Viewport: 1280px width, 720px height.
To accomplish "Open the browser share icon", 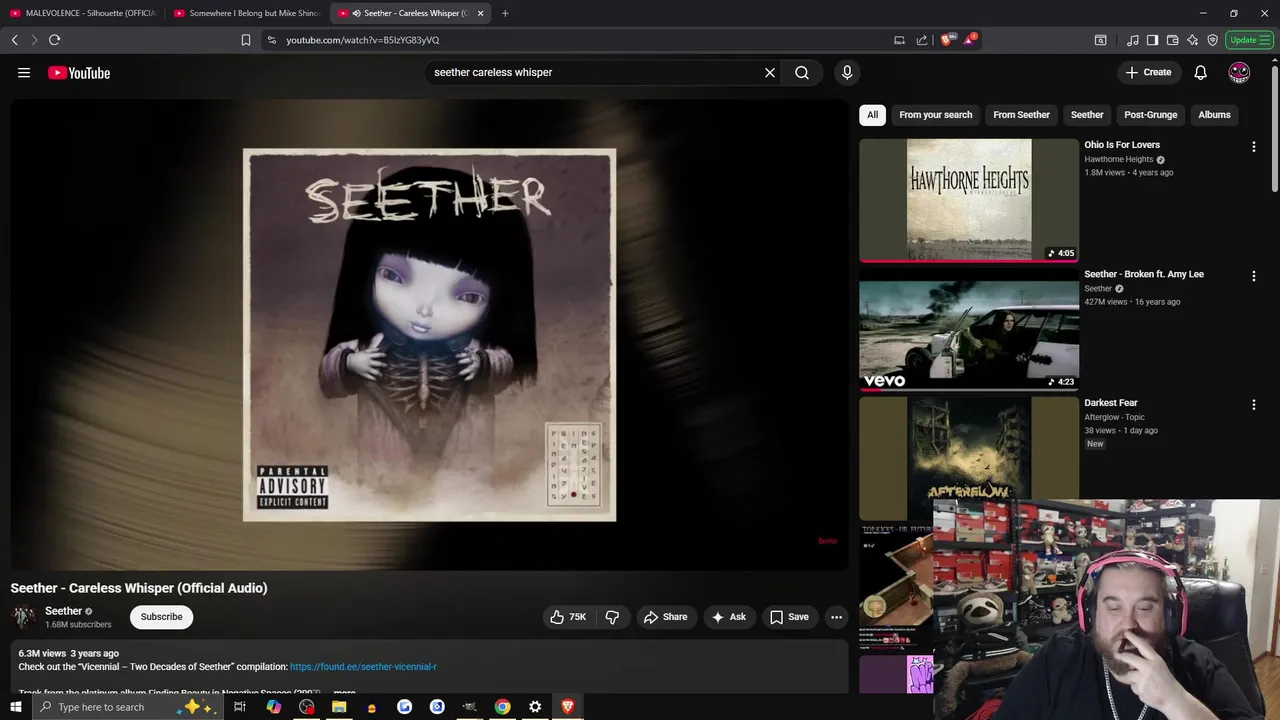I will point(922,40).
